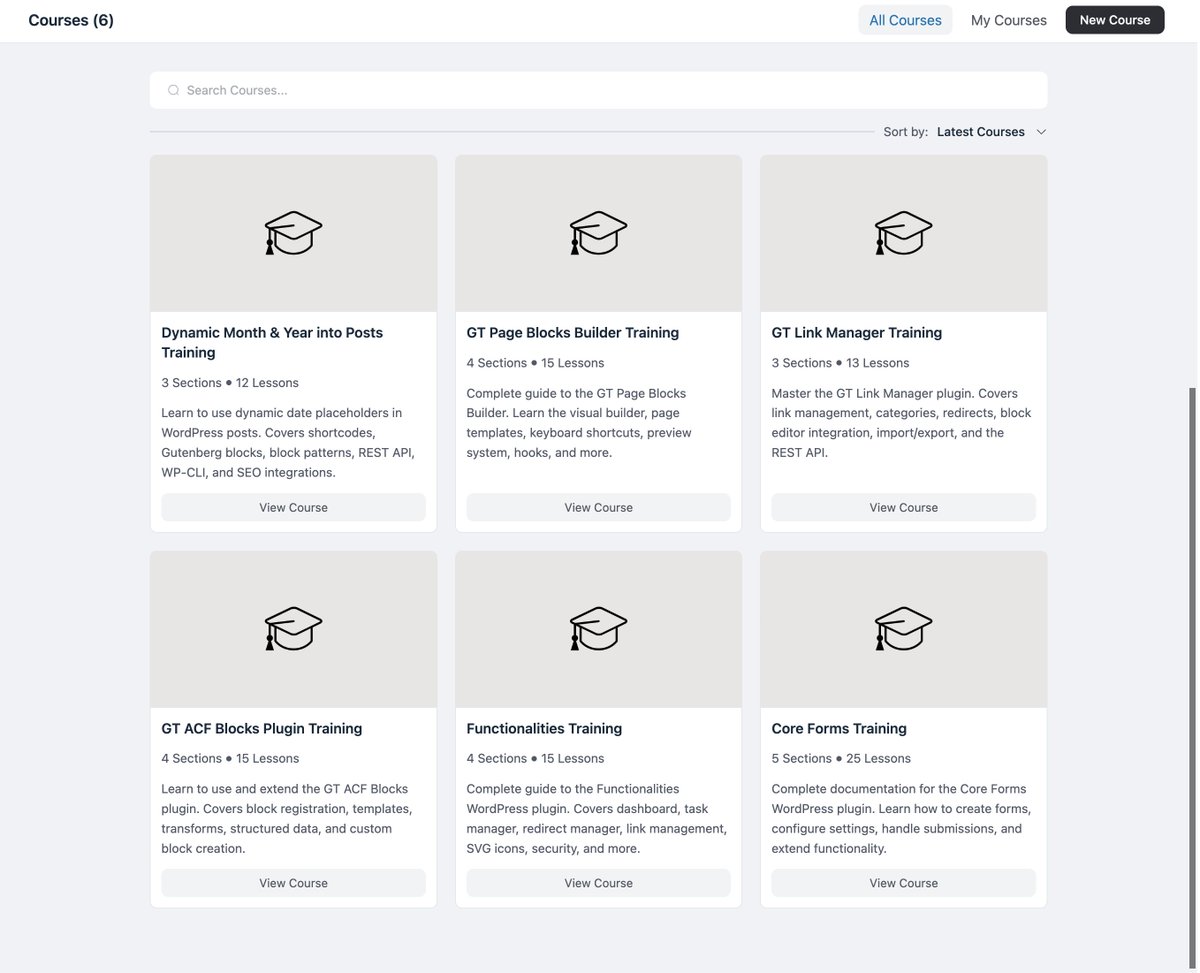Image resolution: width=1200 pixels, height=973 pixels.
Task: Click description starting Learn to use dynamic date
Action: 288,443
